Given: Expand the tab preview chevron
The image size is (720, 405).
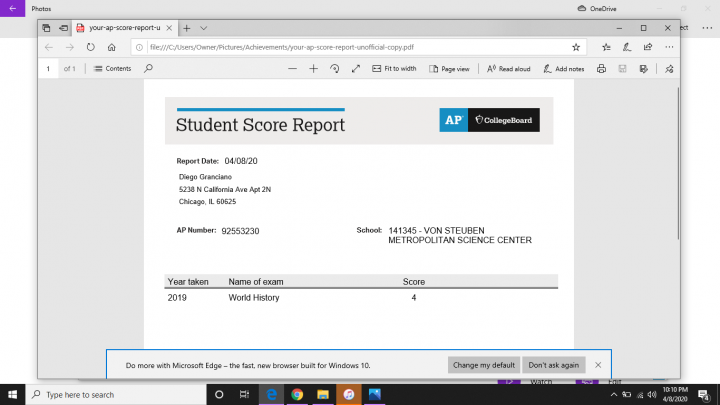Looking at the screenshot, I should (203, 28).
